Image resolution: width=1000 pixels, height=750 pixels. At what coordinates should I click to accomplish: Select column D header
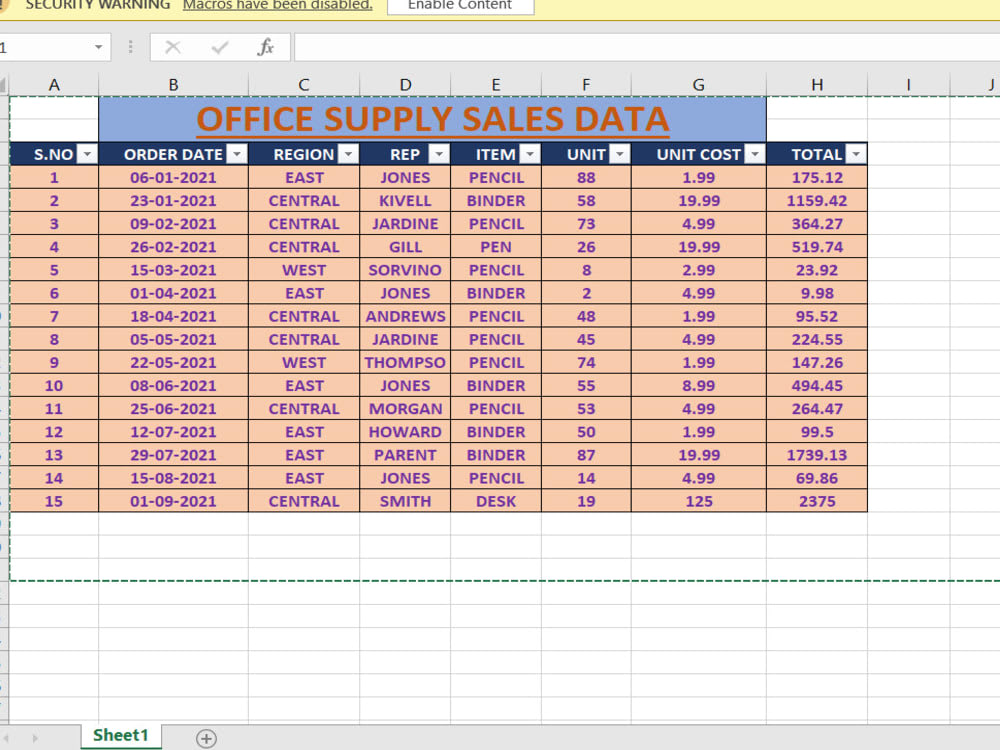point(405,85)
